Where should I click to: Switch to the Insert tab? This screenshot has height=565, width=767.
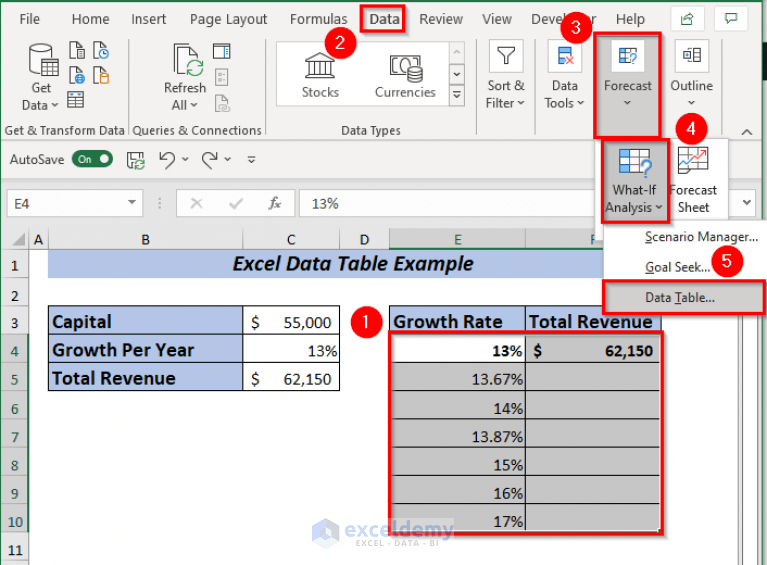pos(148,19)
